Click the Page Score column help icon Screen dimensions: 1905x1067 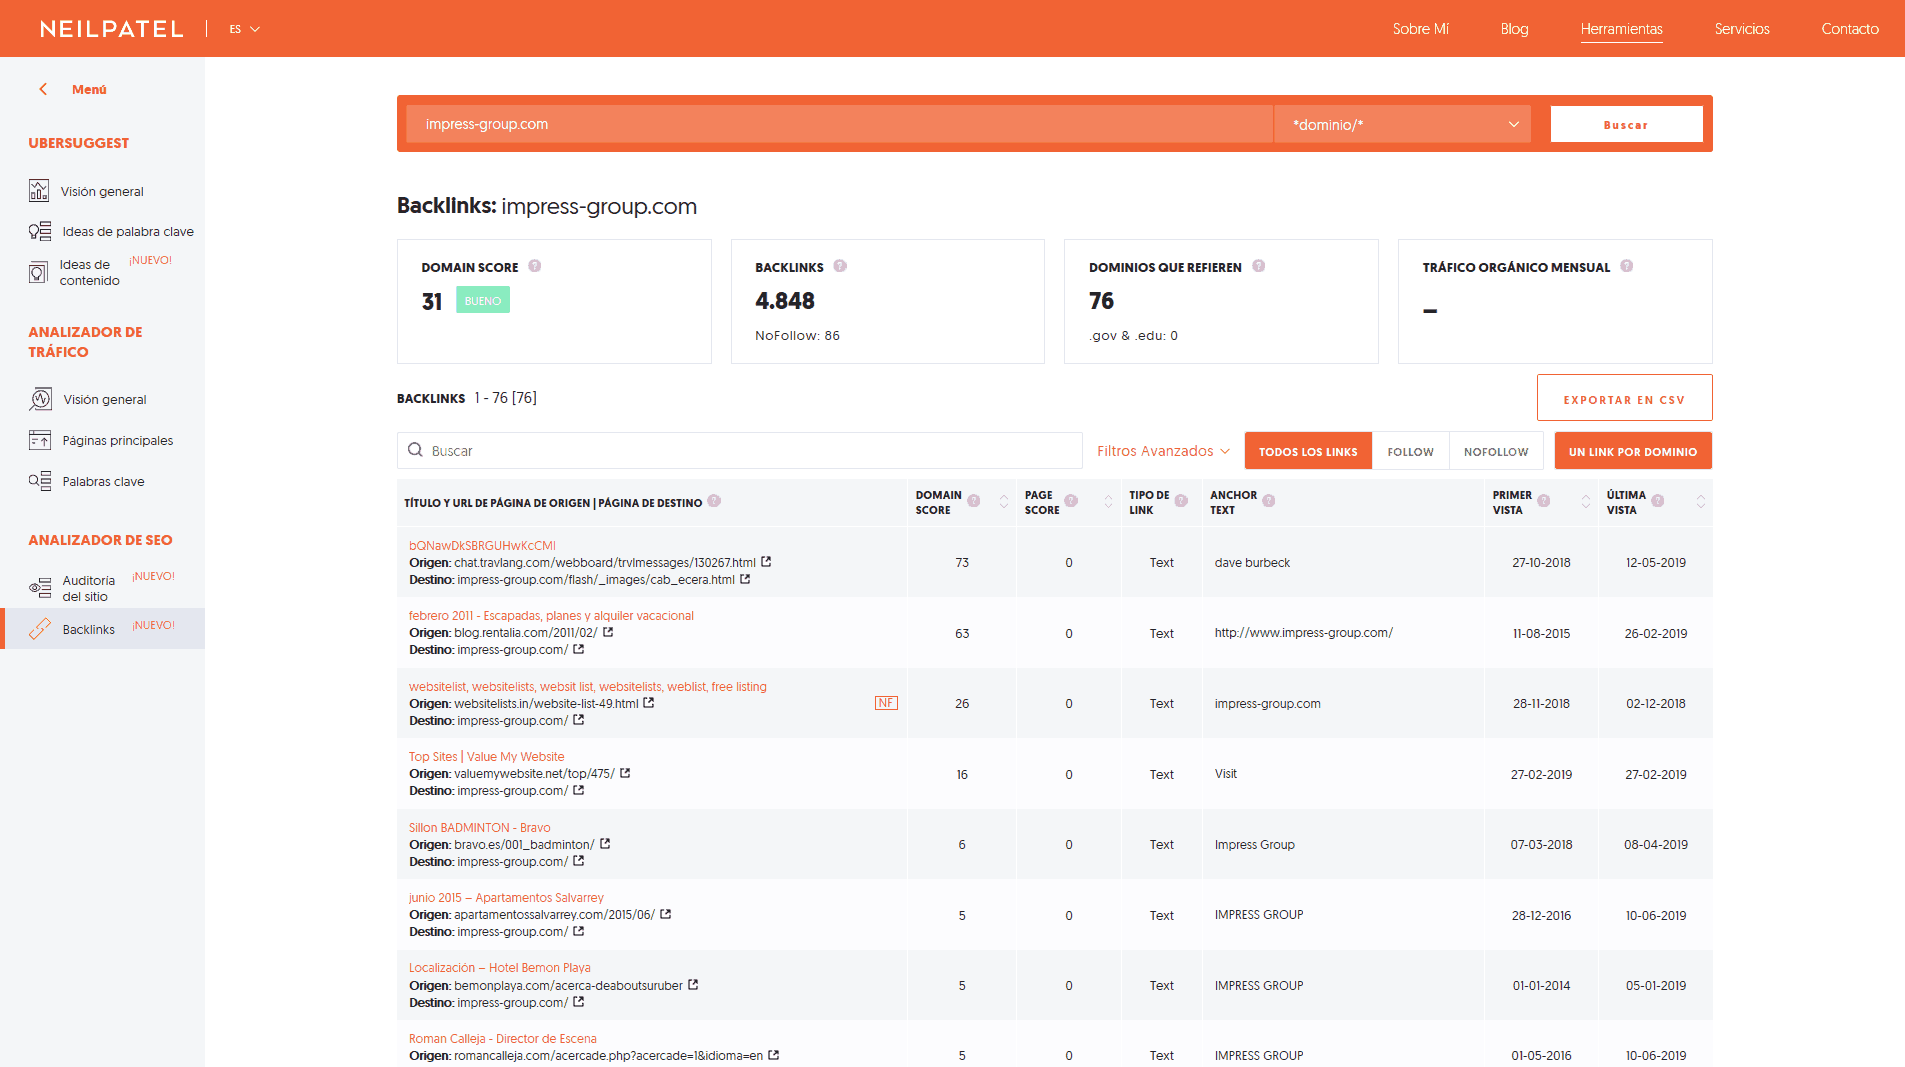[x=1071, y=501]
